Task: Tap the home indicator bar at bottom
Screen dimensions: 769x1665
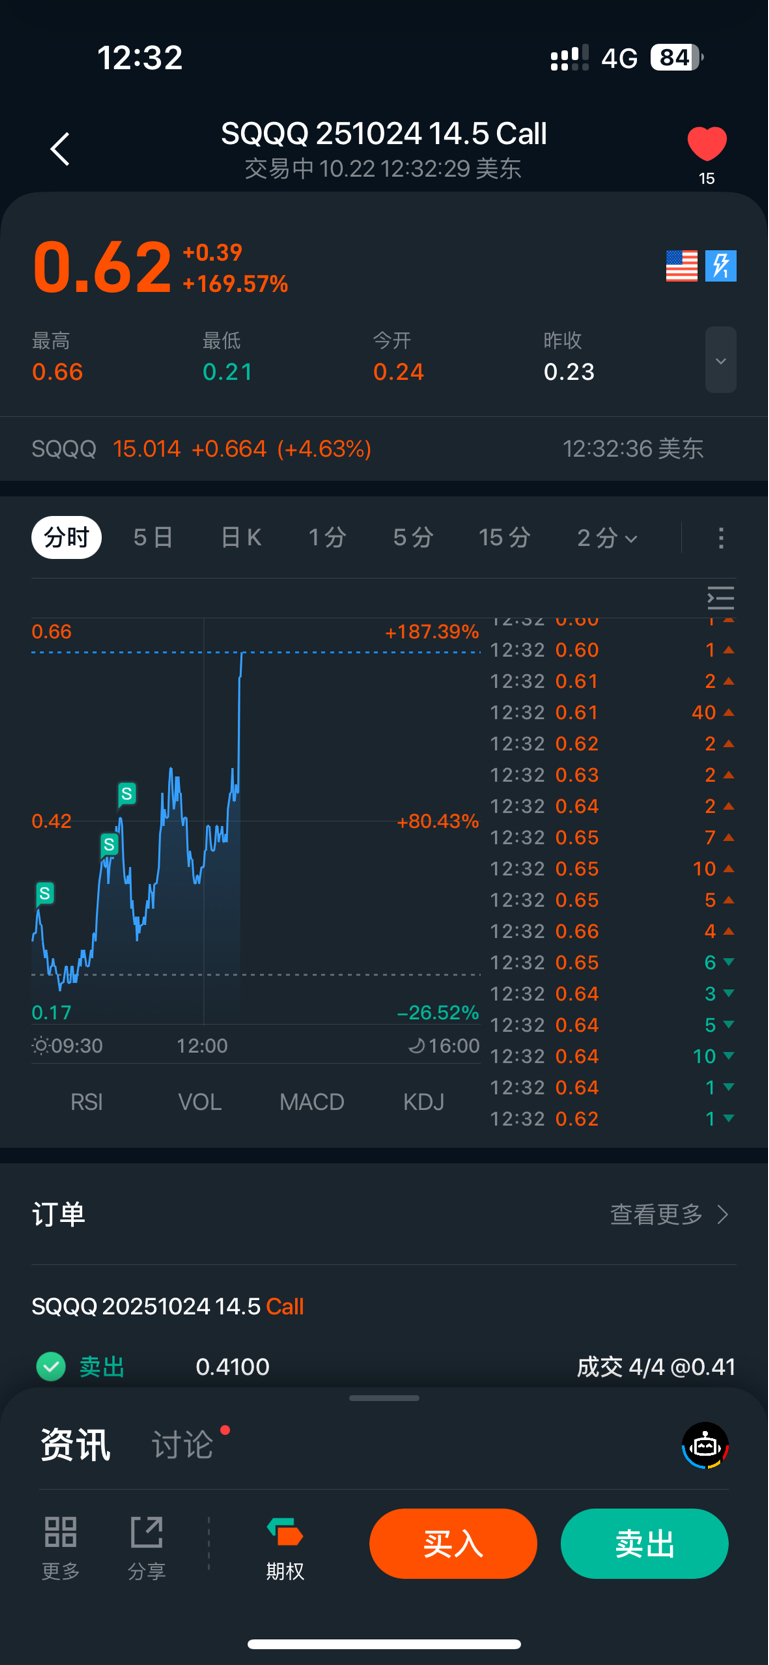Action: [384, 1643]
